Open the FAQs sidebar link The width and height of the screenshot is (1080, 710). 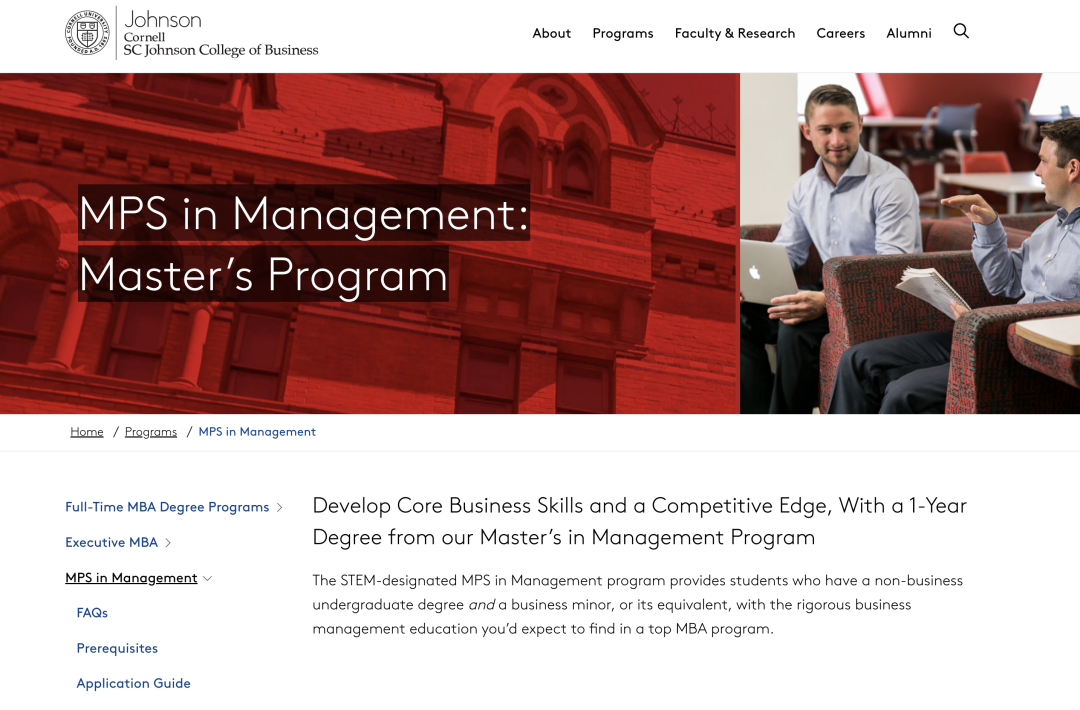[92, 613]
